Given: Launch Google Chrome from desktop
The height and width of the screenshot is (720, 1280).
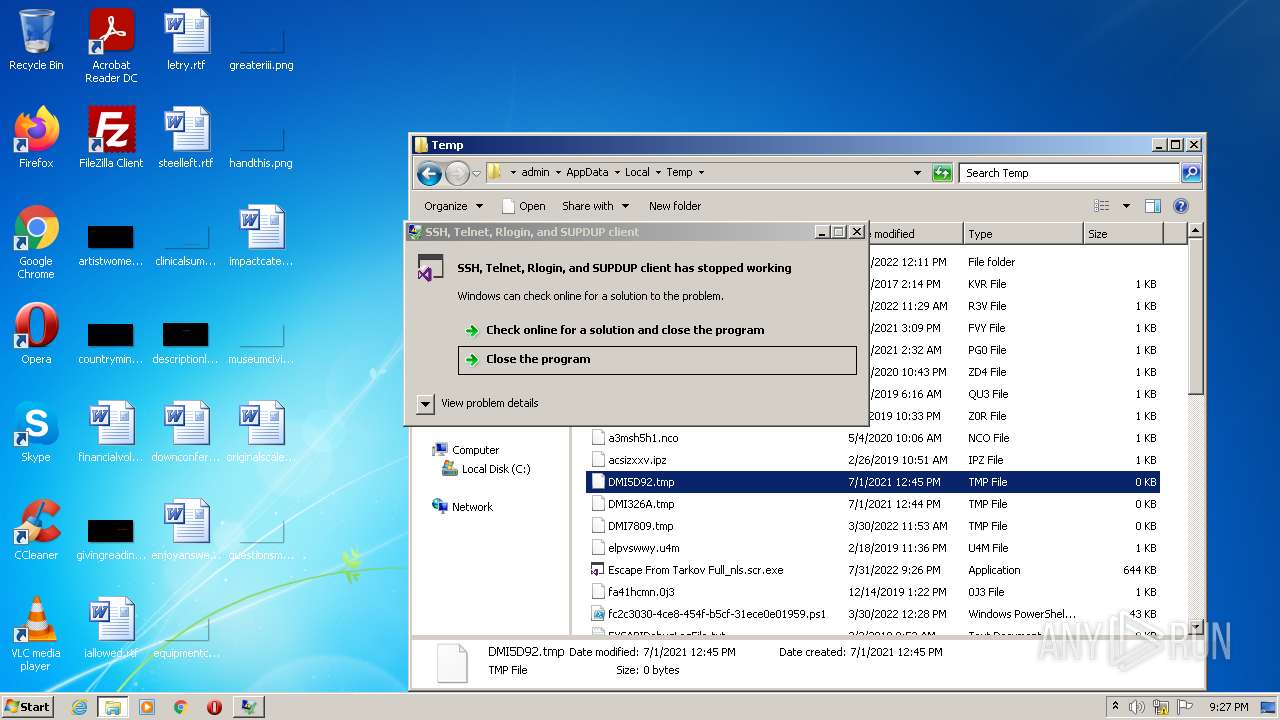Looking at the screenshot, I should pos(36,242).
